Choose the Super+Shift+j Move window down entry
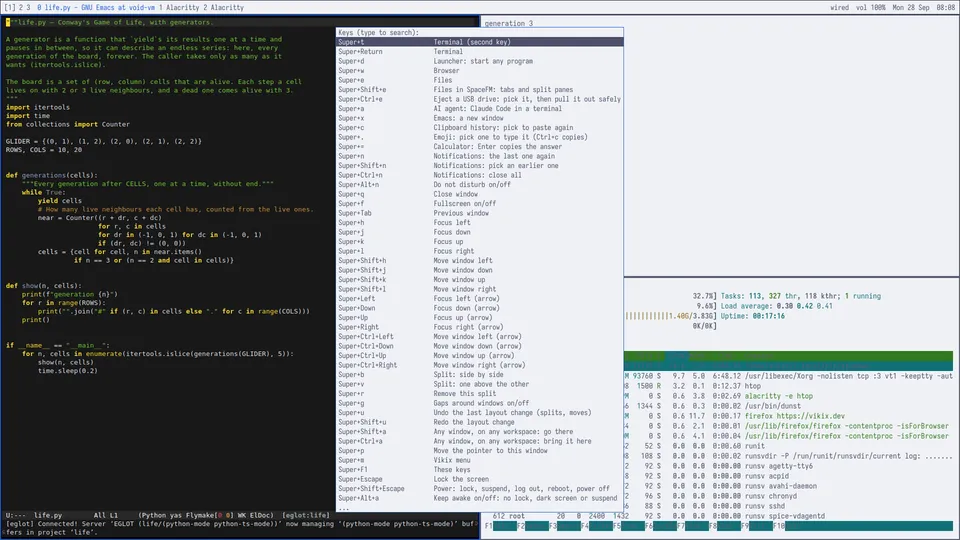Screen dimensions: 960x540 coord(480,270)
